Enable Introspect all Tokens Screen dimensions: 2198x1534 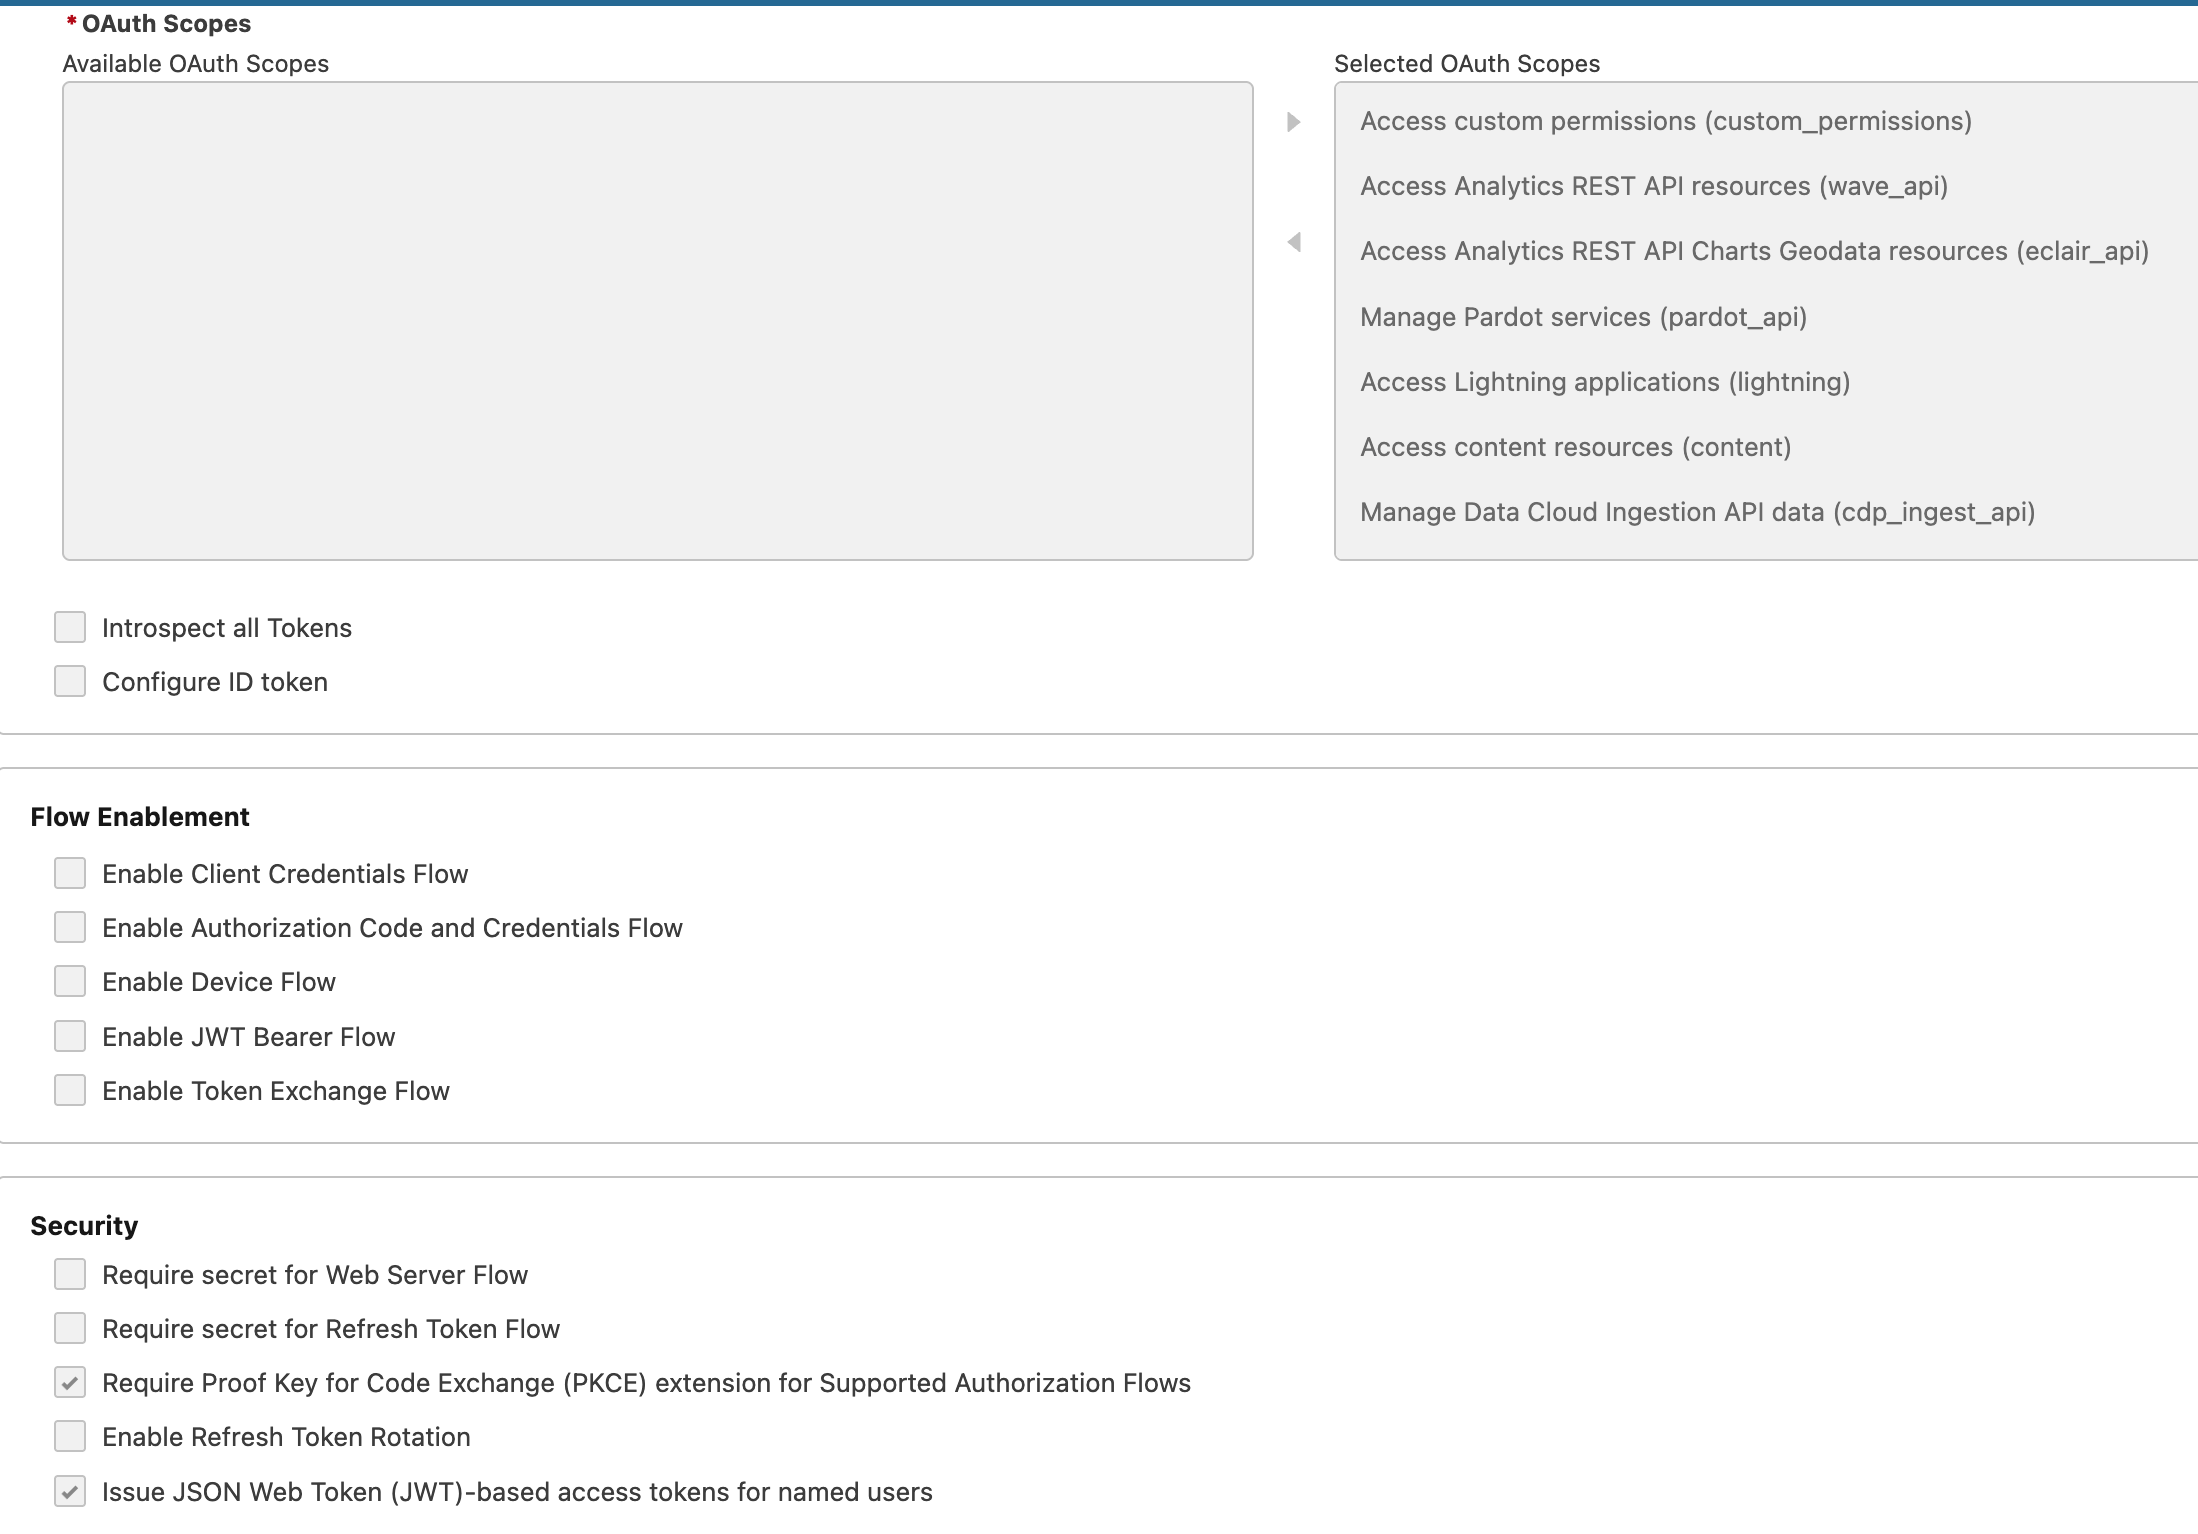coord(69,627)
